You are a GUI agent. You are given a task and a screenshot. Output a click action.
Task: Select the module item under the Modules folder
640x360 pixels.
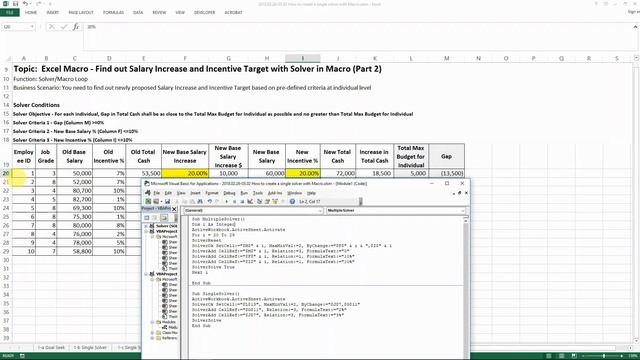[171, 327]
